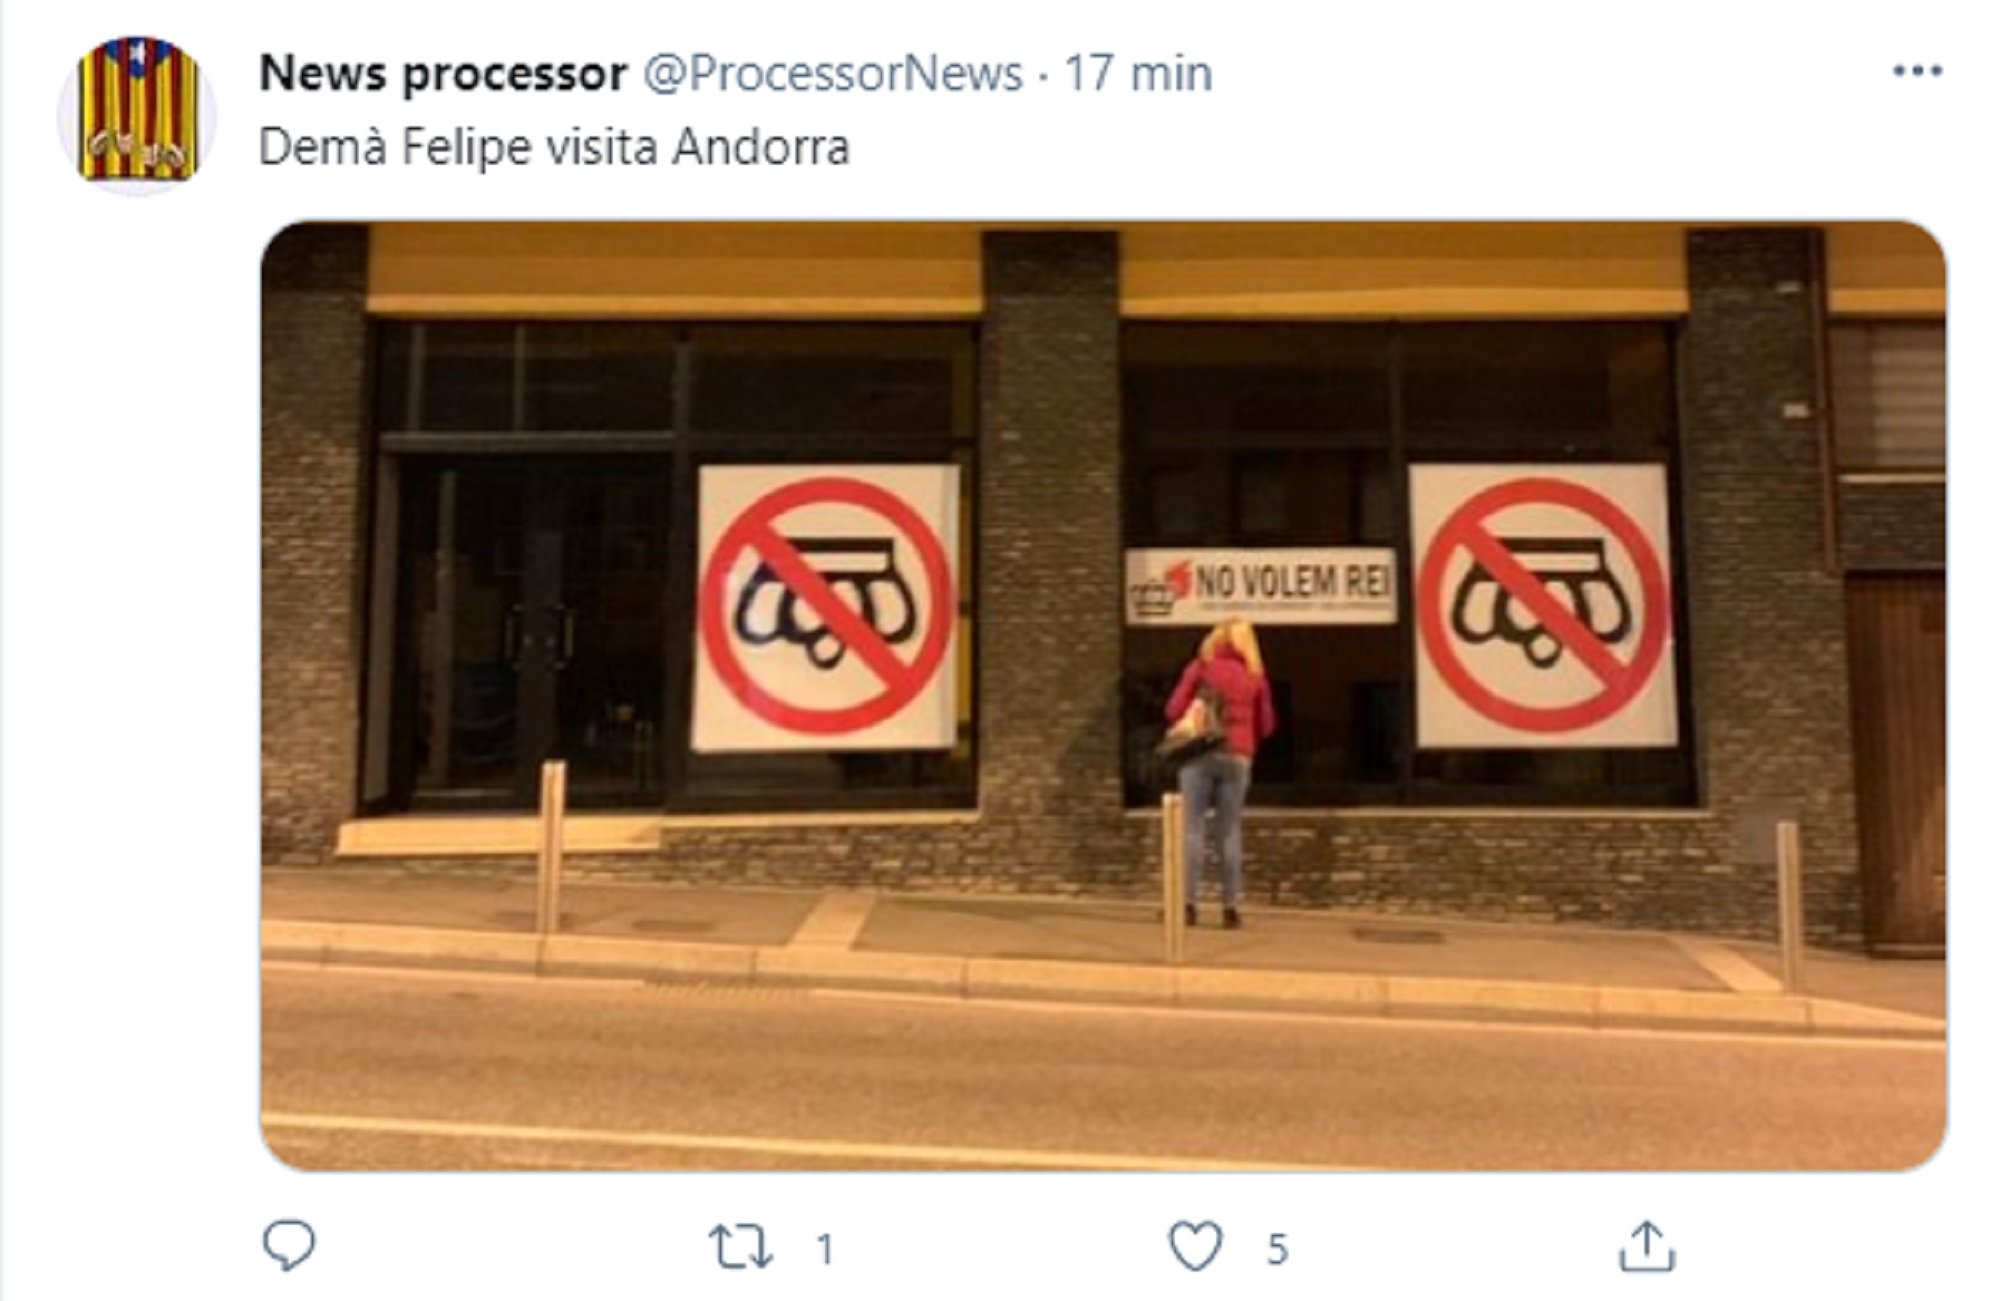Screen dimensions: 2000x1301
Task: Click the NO VOLEM REI banner in photo
Action: (1260, 585)
